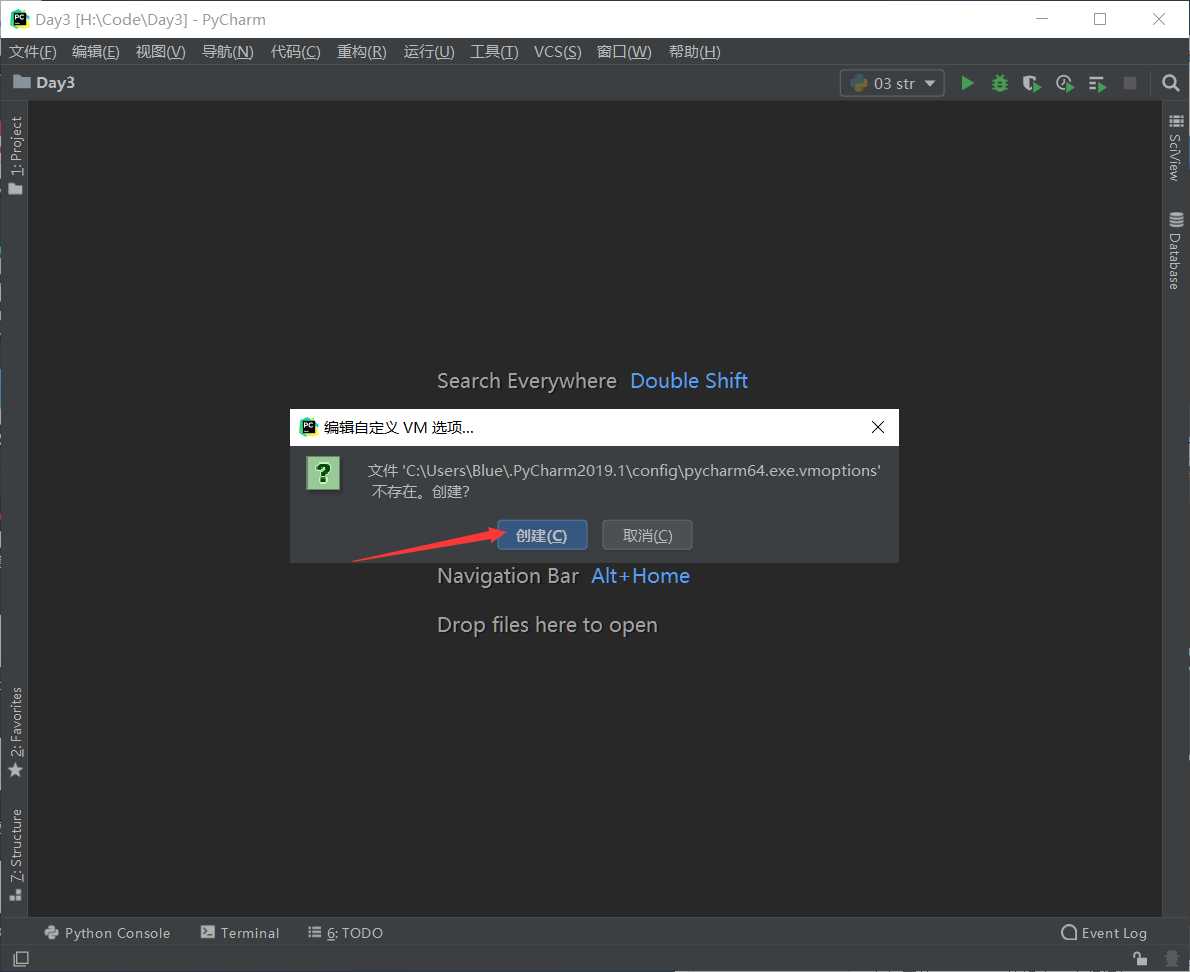Viewport: 1190px width, 972px height.
Task: Open the 编辑(E) menu
Action: click(x=96, y=52)
